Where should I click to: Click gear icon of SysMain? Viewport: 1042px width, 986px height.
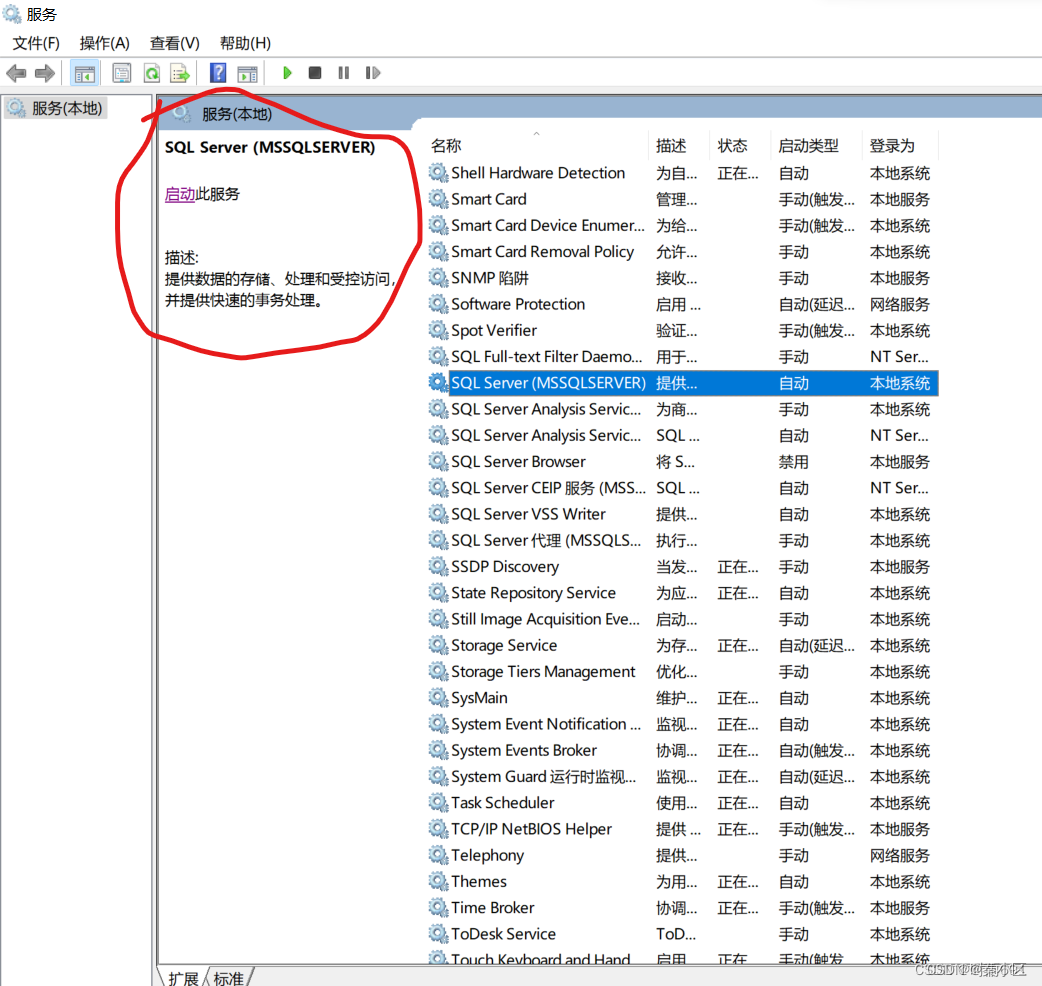(x=438, y=698)
